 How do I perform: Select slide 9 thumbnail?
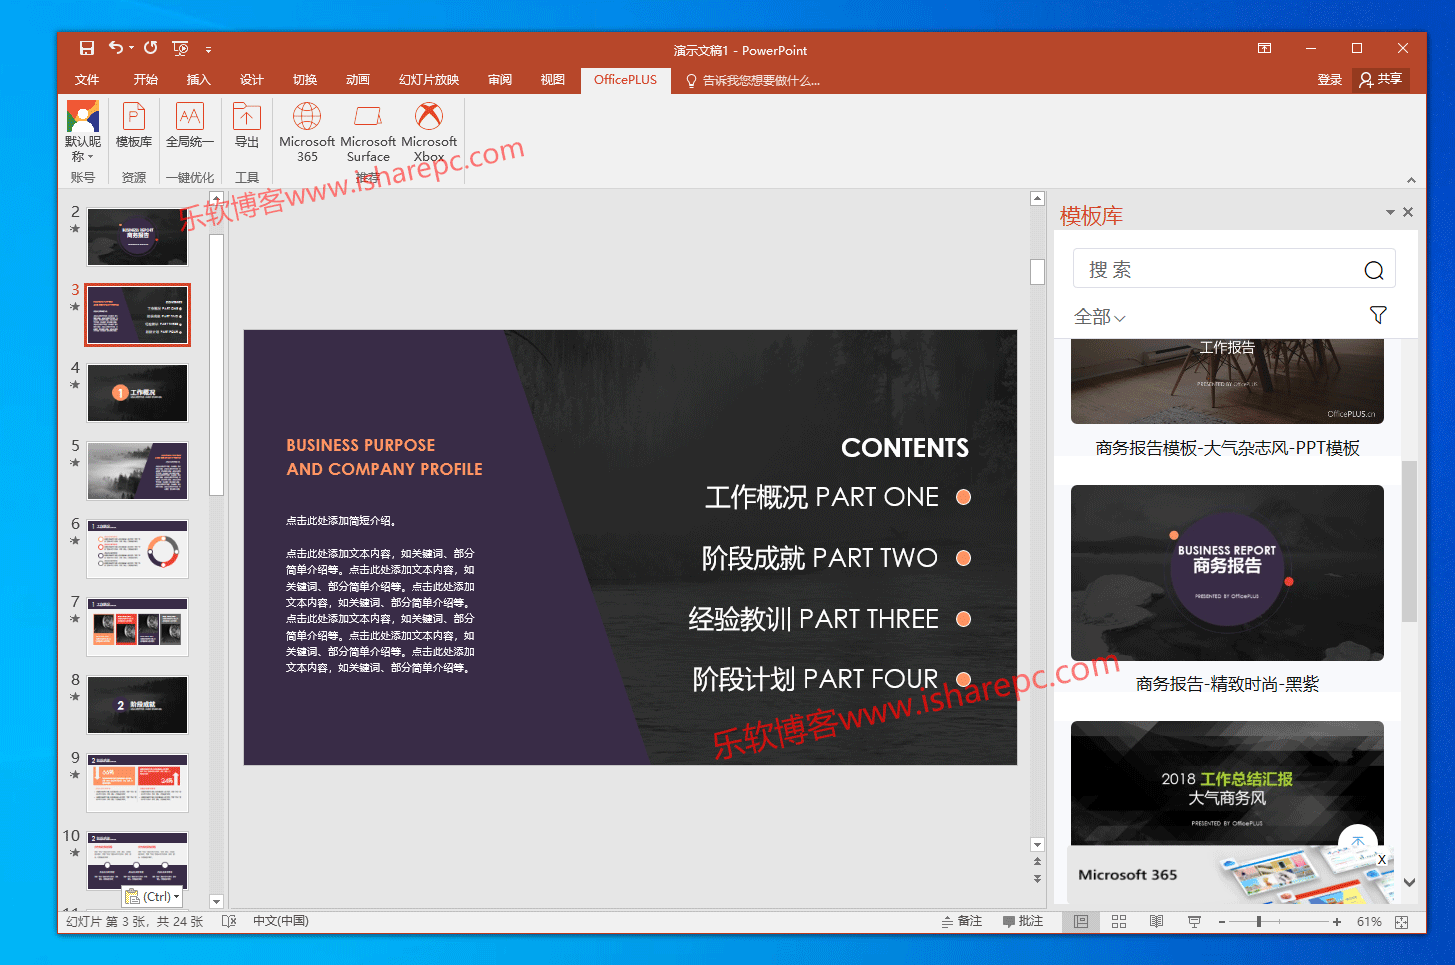137,783
